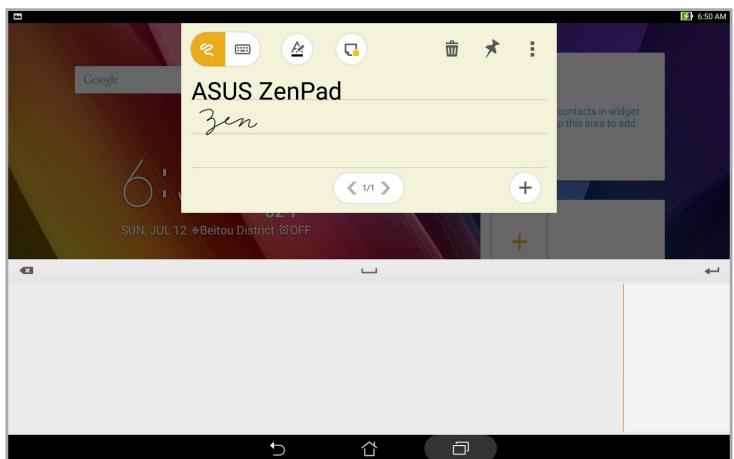Image resolution: width=734 pixels, height=459 pixels.
Task: Open the recent apps button
Action: point(461,449)
